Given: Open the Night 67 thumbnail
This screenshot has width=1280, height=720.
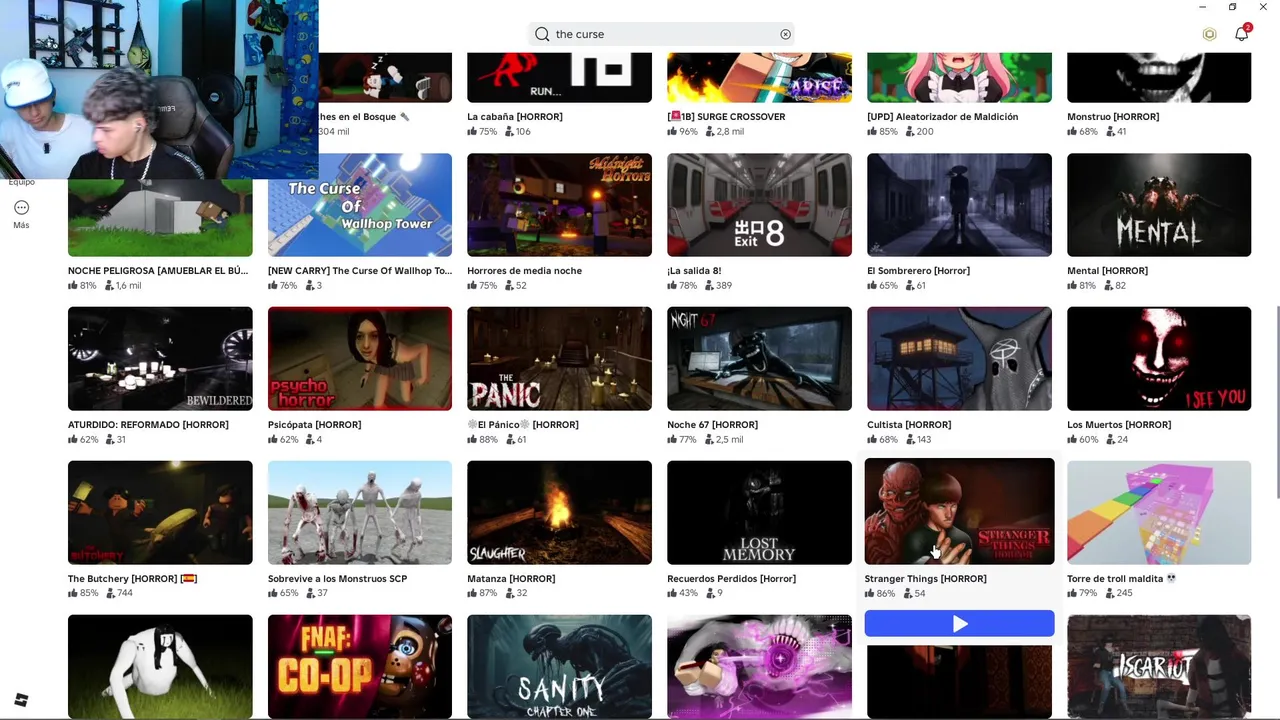Looking at the screenshot, I should pyautogui.click(x=759, y=359).
